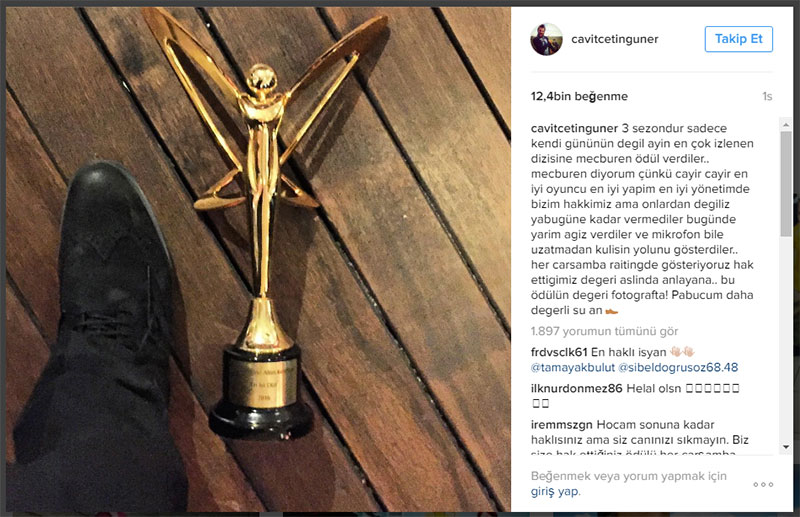Click the trophy photo in the post

258,259
